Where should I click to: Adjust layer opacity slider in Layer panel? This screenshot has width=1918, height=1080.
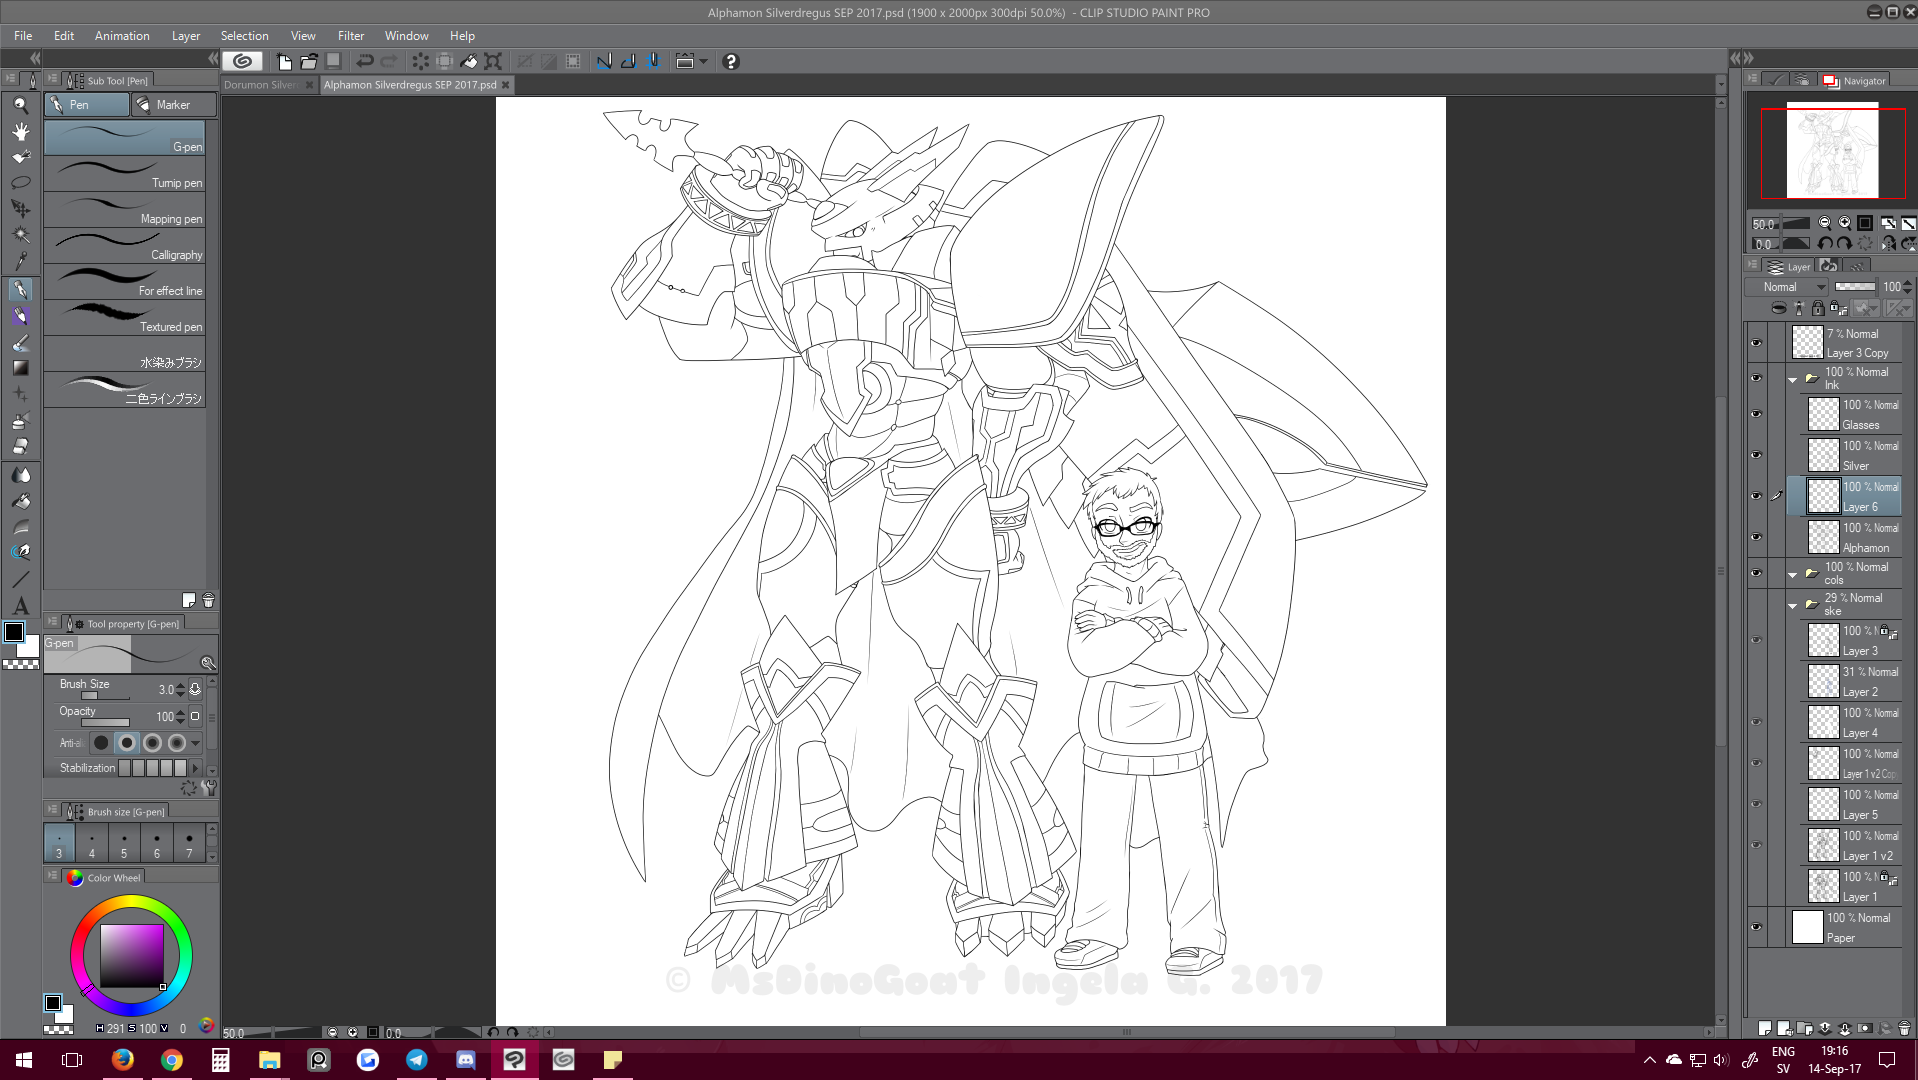click(x=1855, y=287)
